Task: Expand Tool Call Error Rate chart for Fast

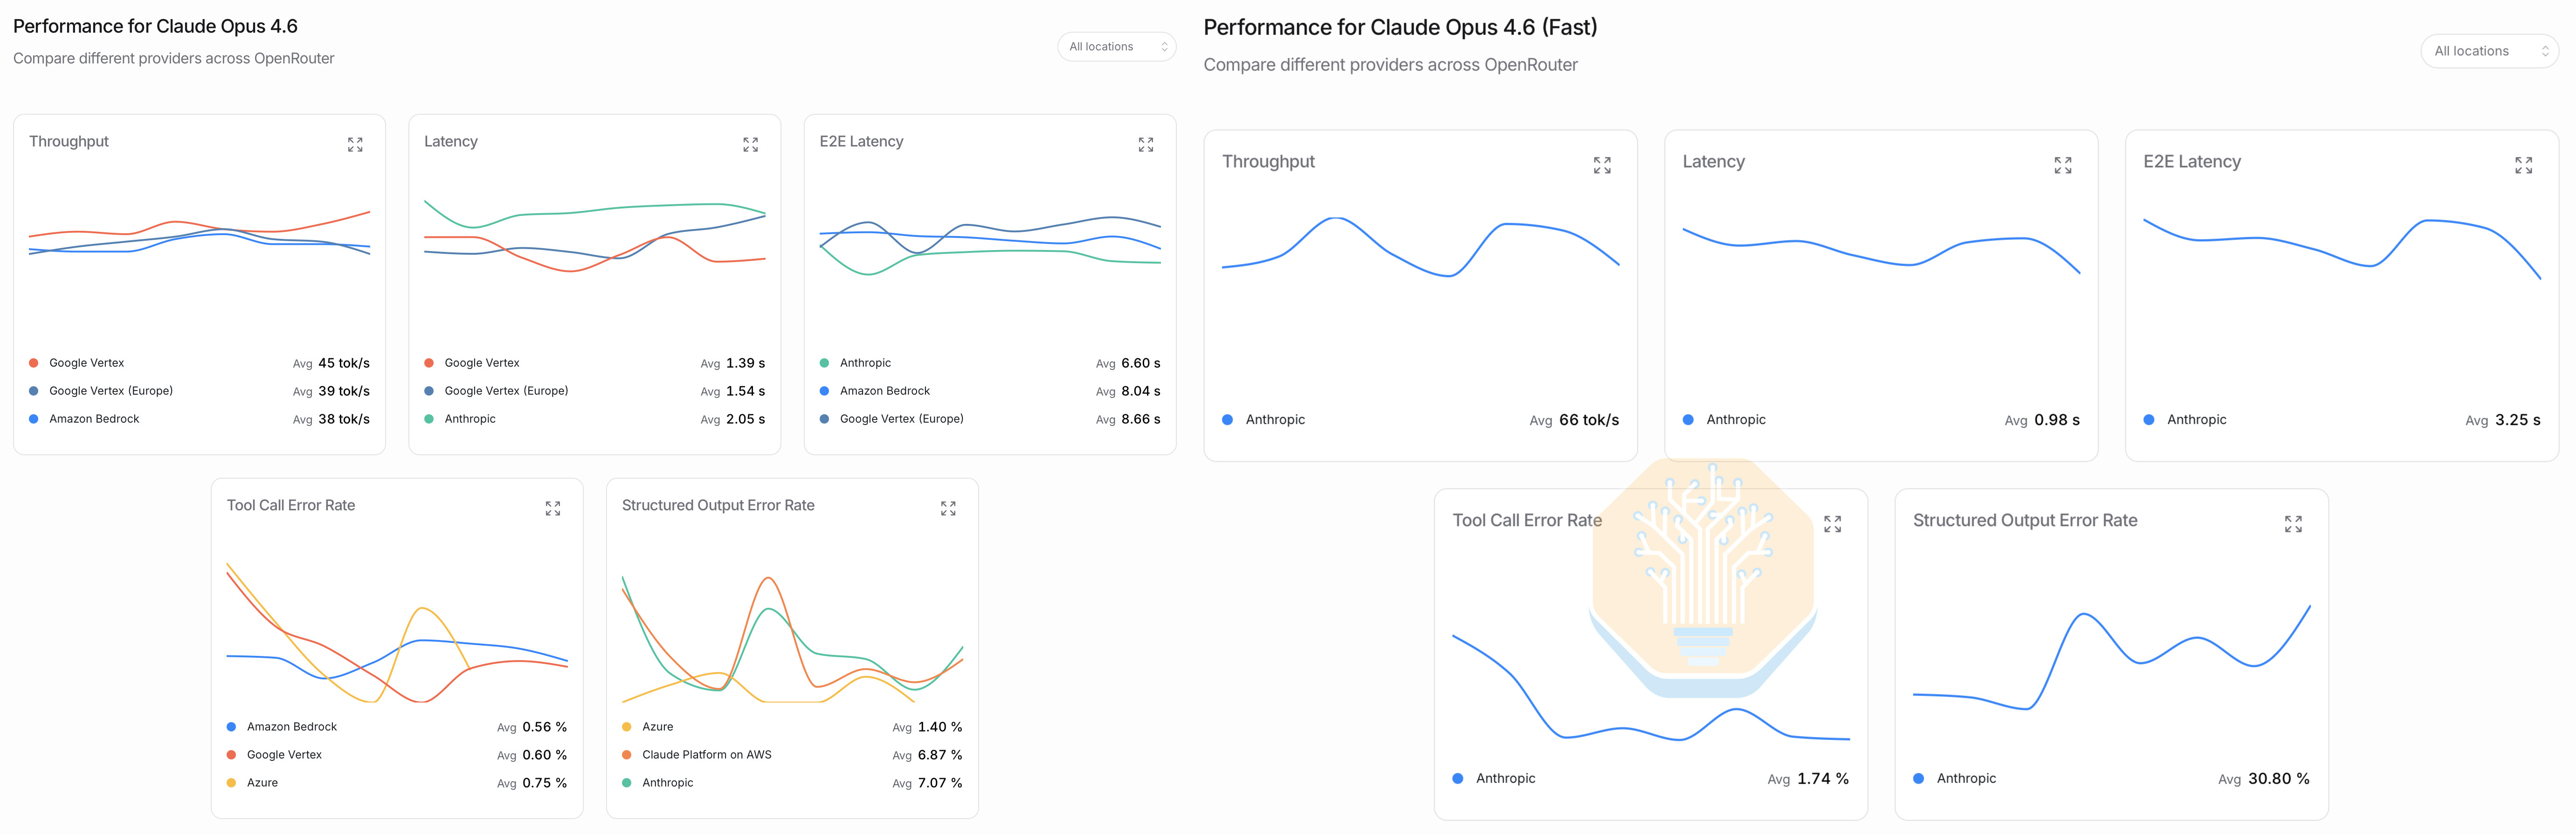Action: tap(1832, 524)
